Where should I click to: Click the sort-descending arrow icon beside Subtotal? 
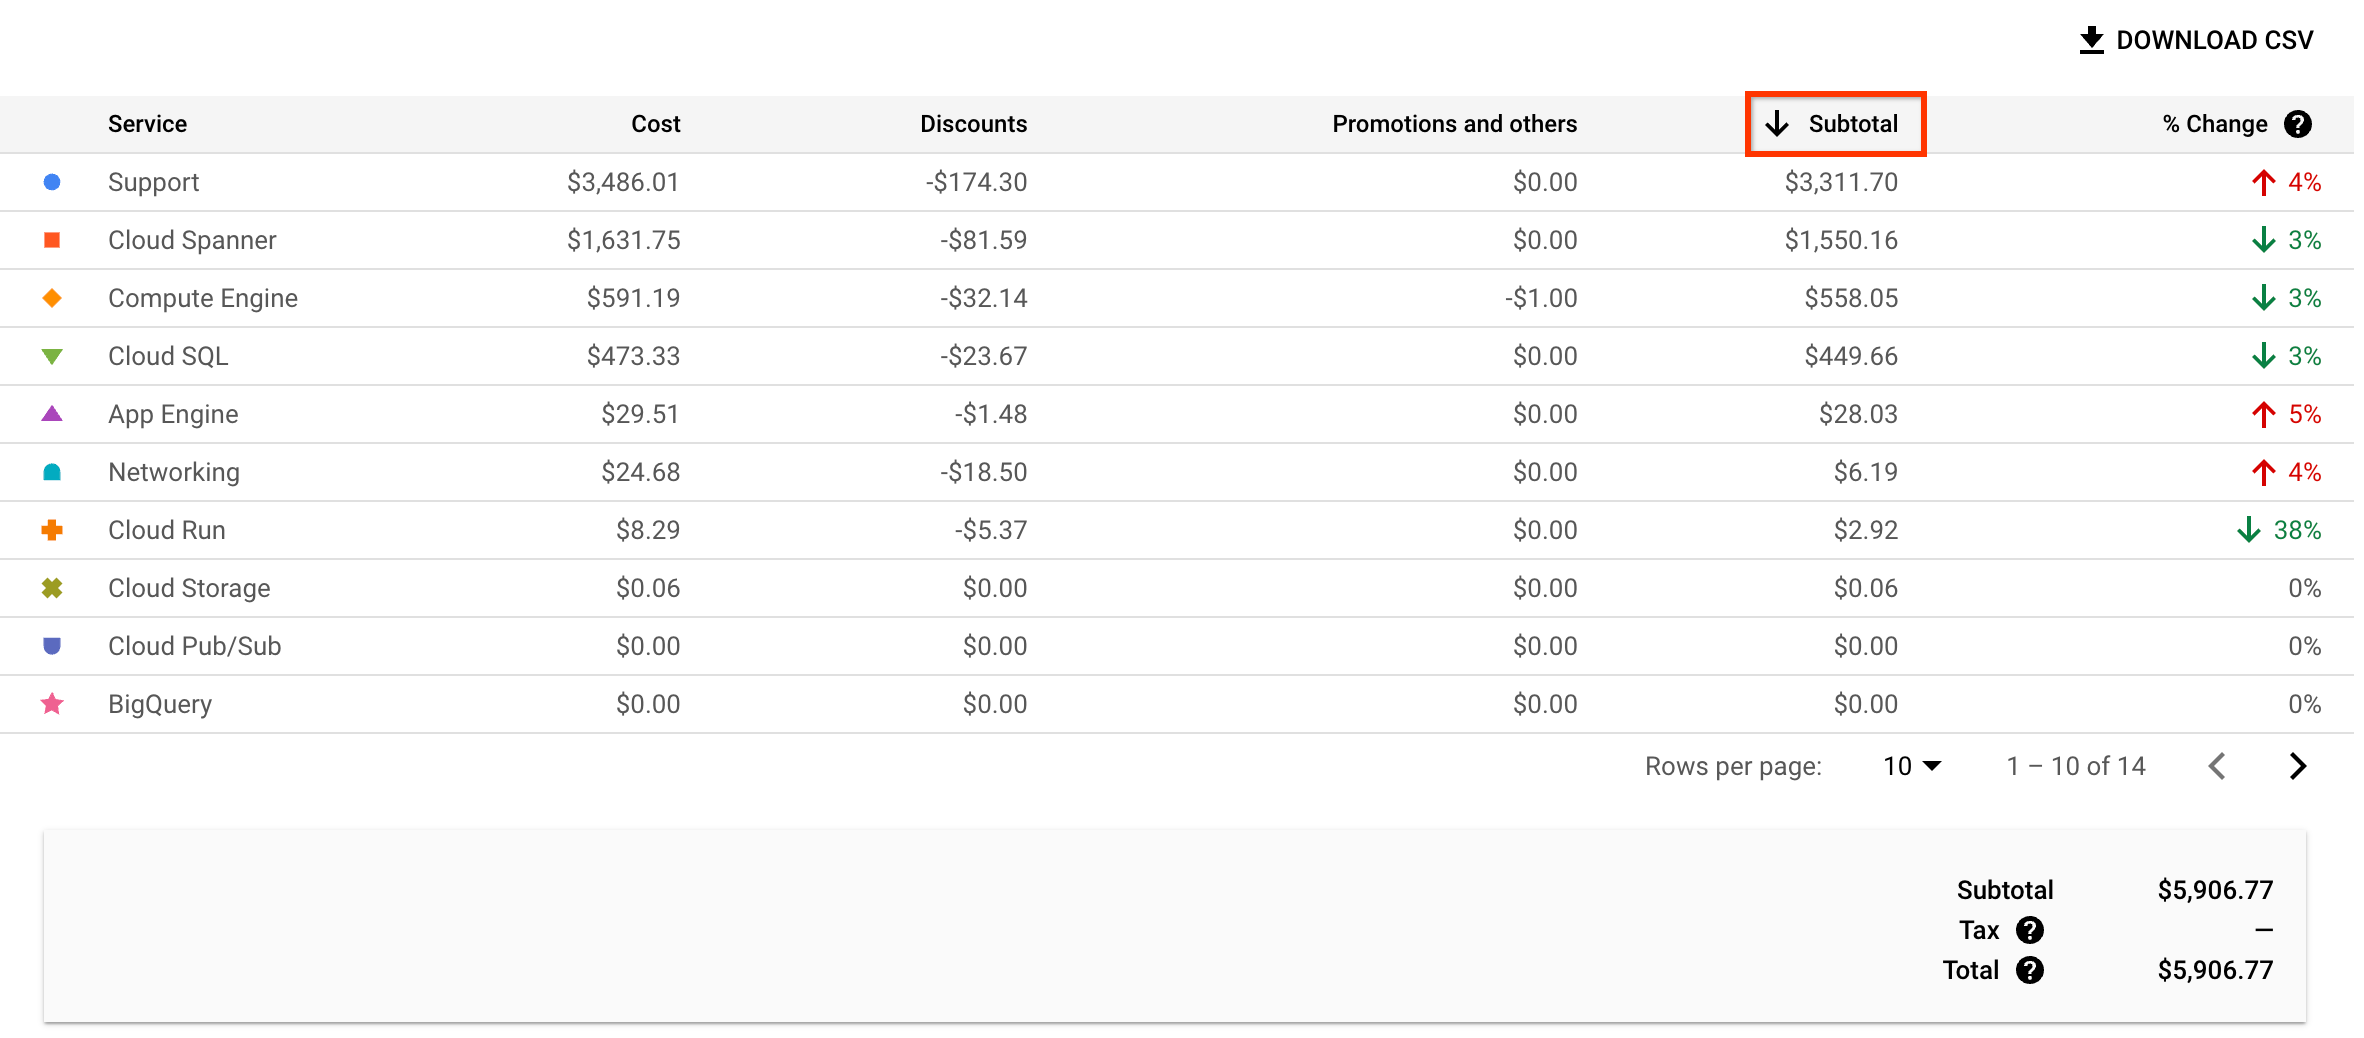coord(1777,124)
